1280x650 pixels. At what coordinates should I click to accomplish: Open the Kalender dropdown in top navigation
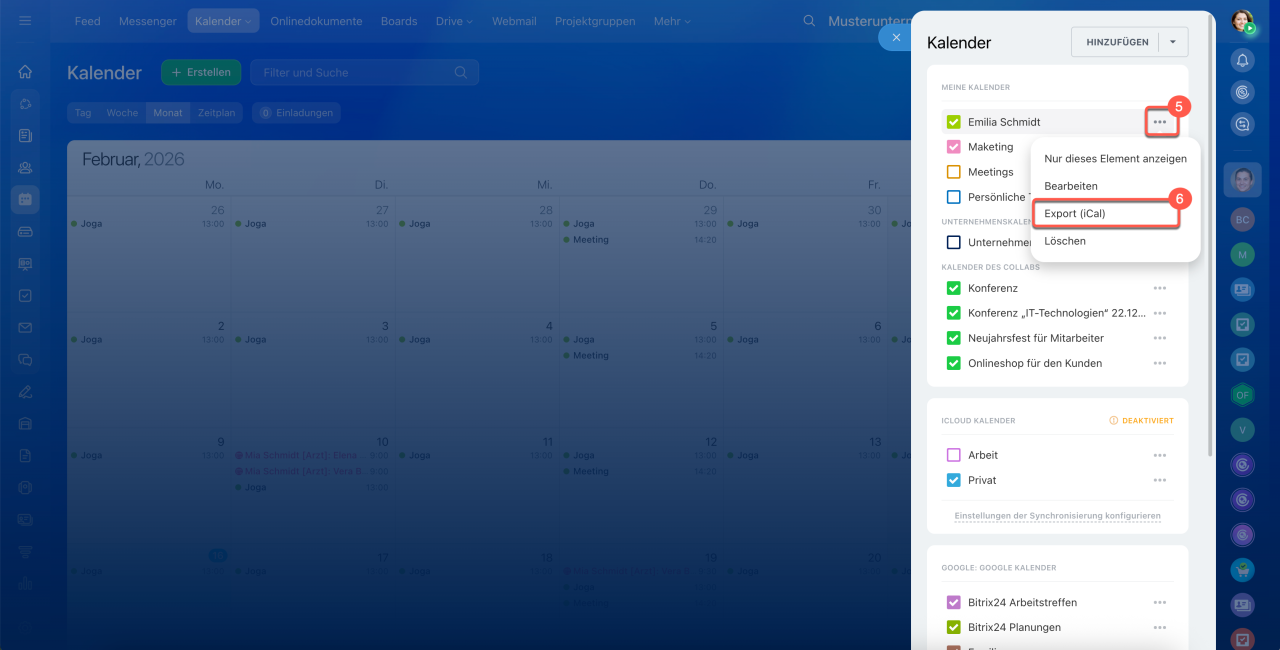(x=223, y=21)
